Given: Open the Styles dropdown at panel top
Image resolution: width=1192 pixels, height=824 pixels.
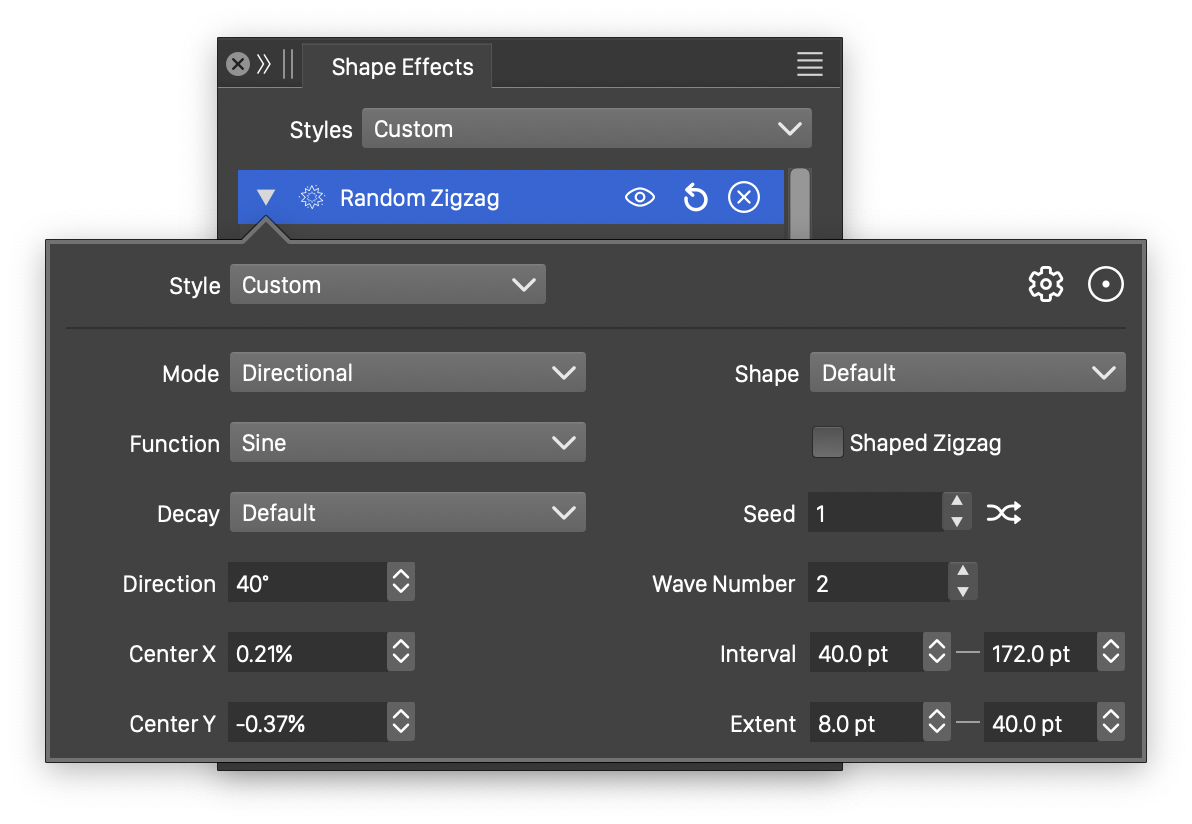Looking at the screenshot, I should coord(586,129).
